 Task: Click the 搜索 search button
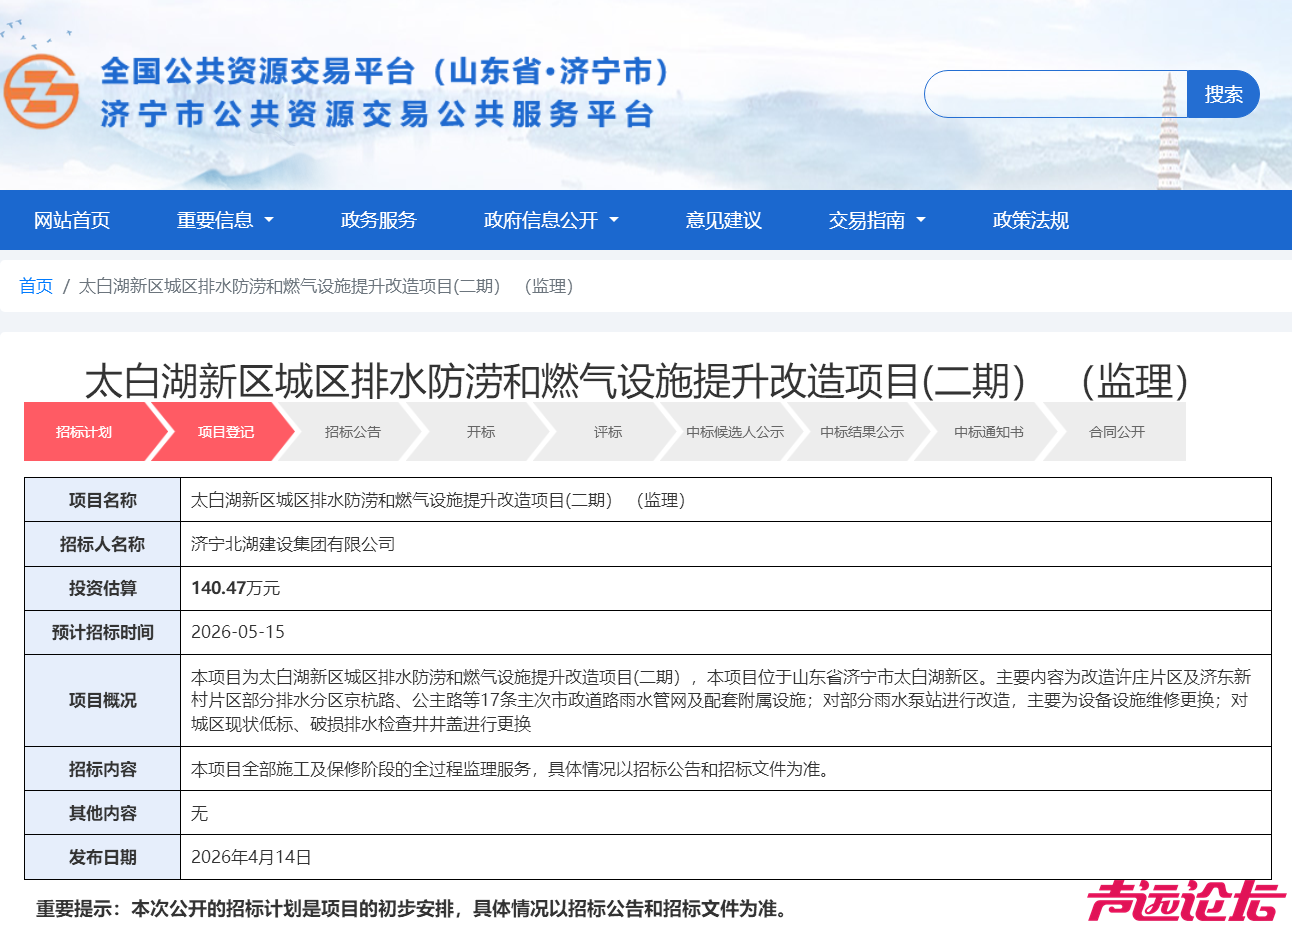pos(1223,94)
